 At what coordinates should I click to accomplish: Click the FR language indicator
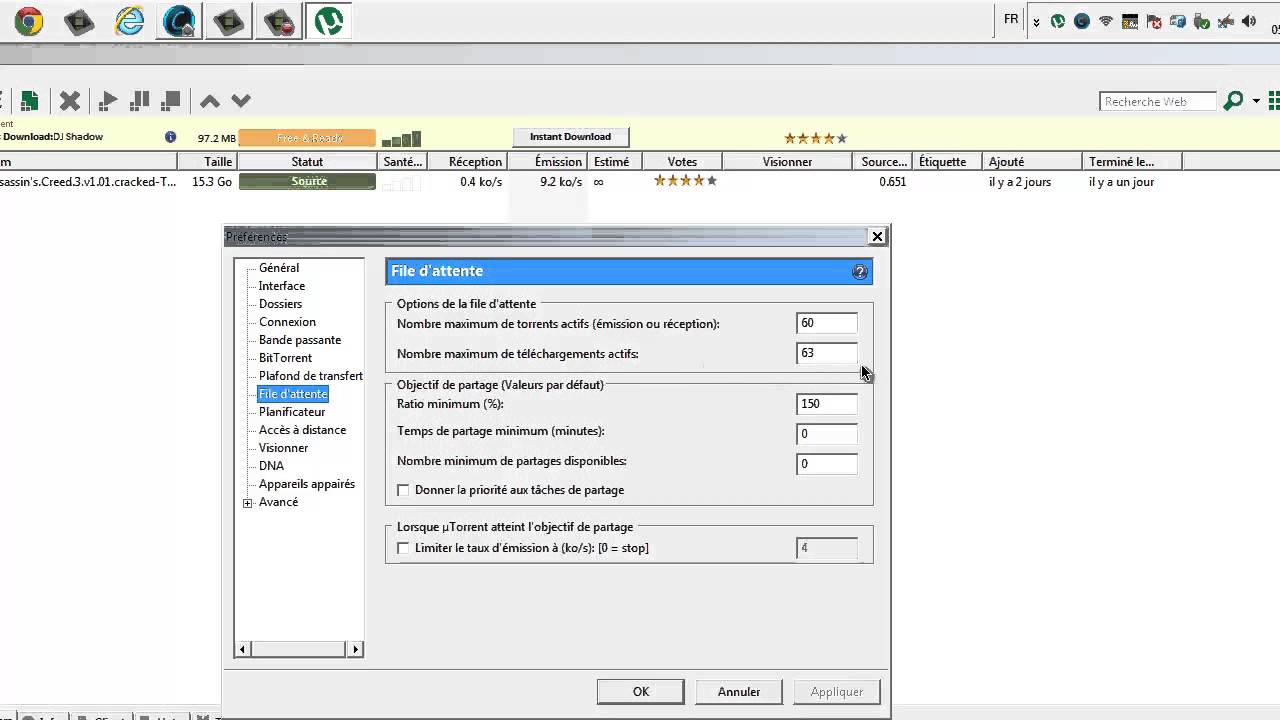[x=1011, y=19]
